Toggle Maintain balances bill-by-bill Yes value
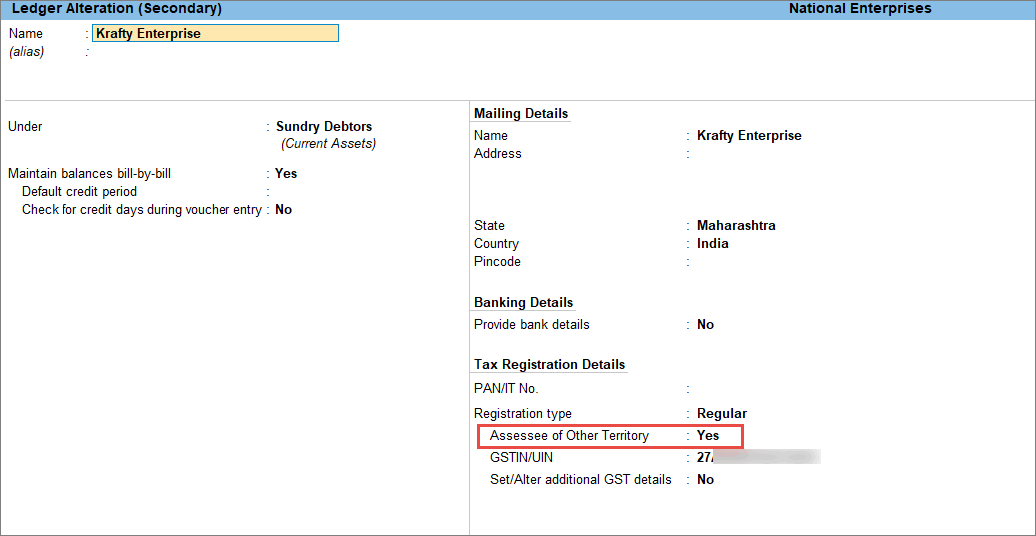 [286, 174]
